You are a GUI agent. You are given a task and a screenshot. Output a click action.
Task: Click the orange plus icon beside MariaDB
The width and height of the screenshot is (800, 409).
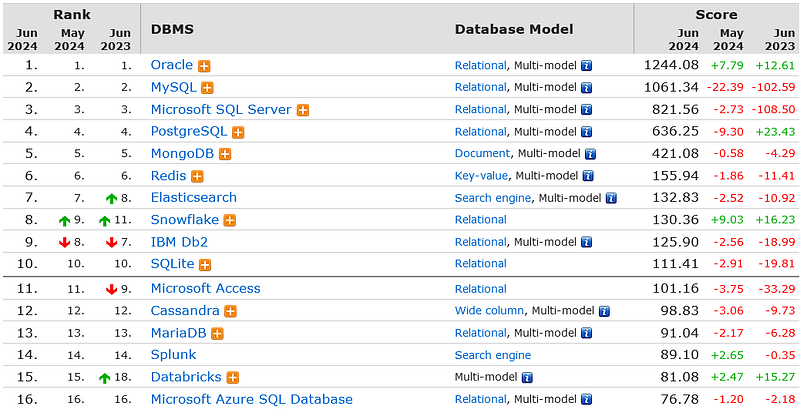217,333
